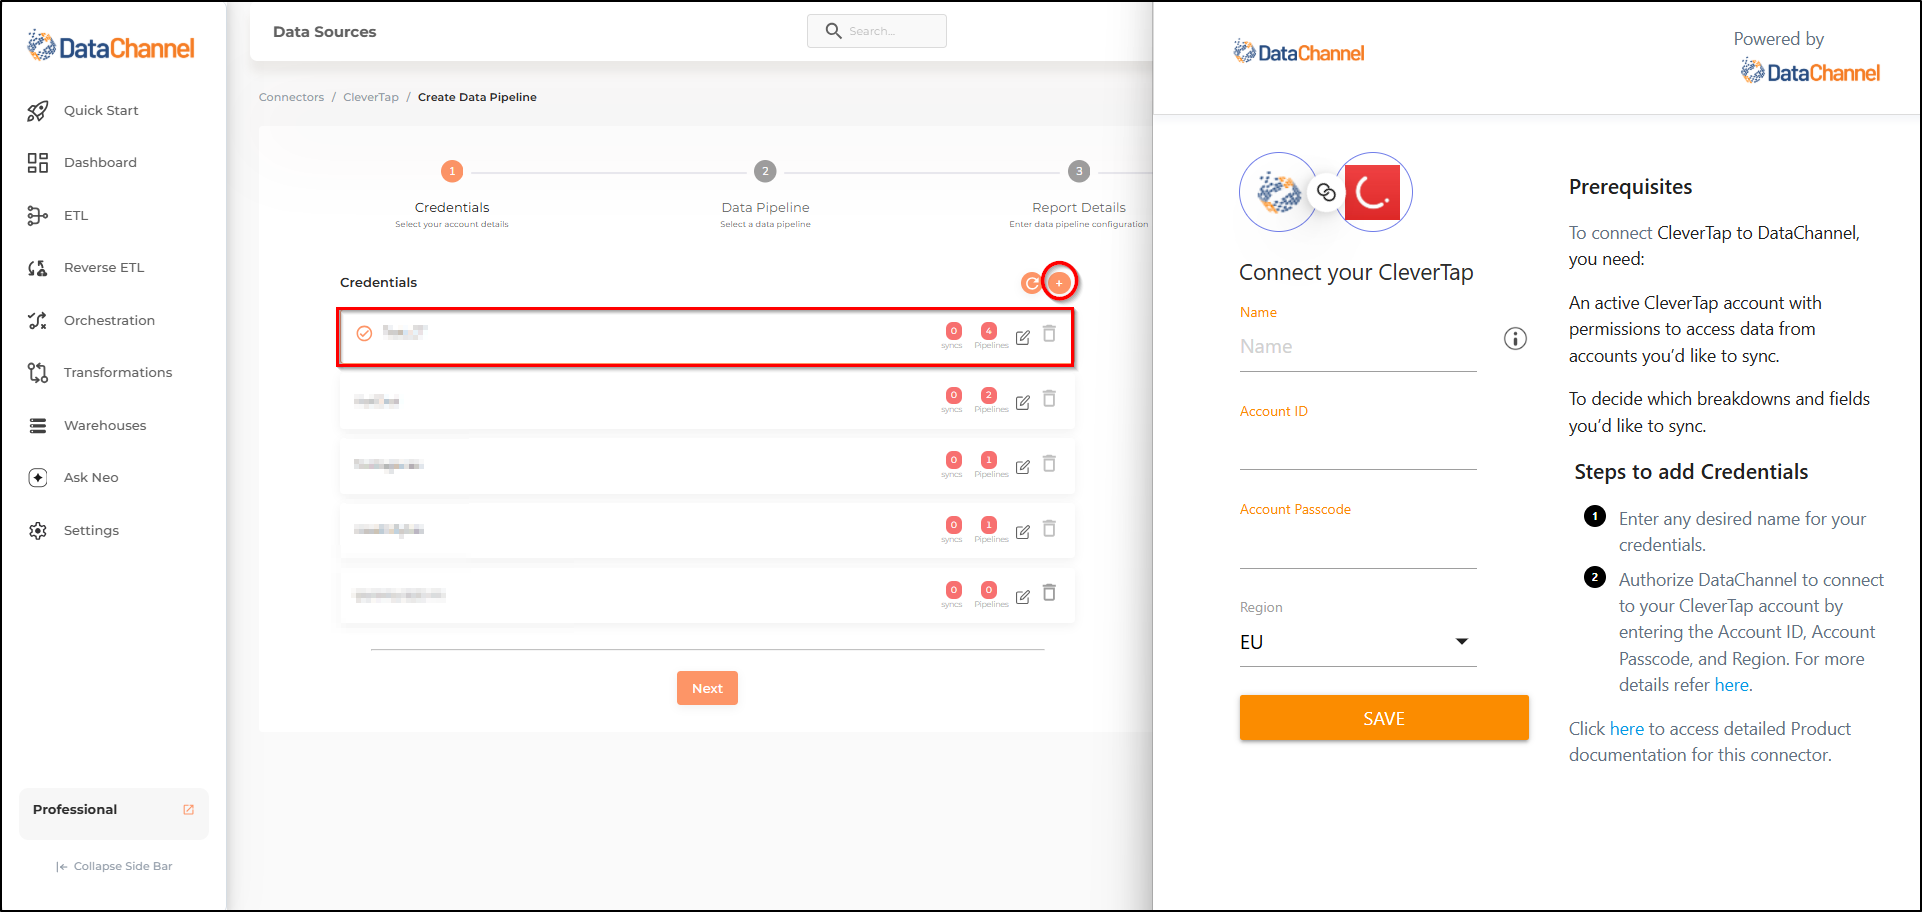Open the Region dropdown showing EU

click(x=1358, y=642)
